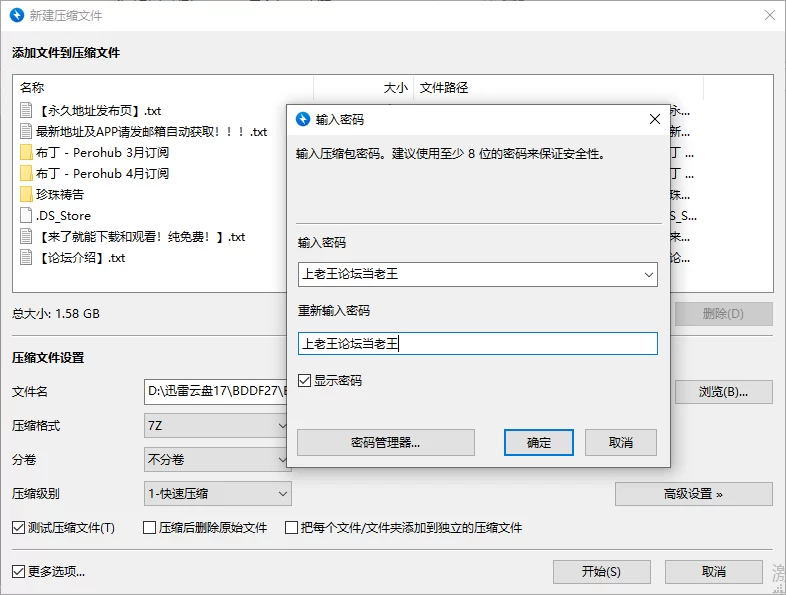Expand the 输入密码 dropdown arrow
The image size is (786, 595).
point(647,274)
